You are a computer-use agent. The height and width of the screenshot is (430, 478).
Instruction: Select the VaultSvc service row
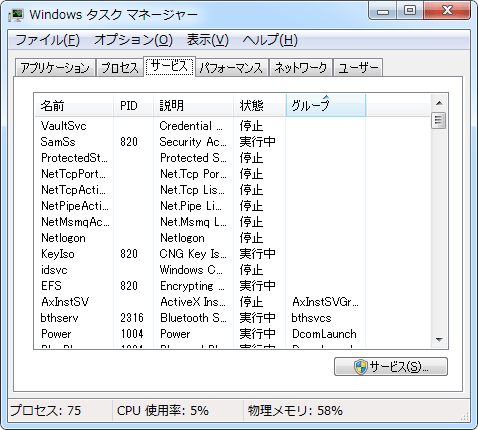click(200, 126)
